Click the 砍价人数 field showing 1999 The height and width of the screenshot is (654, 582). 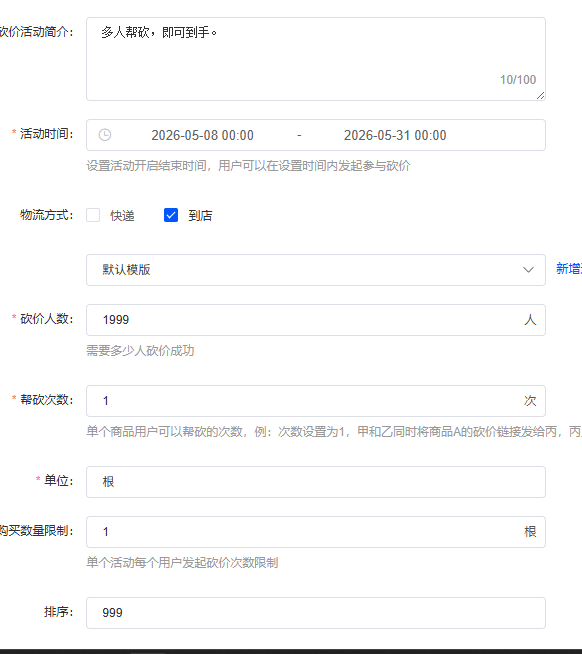point(316,320)
